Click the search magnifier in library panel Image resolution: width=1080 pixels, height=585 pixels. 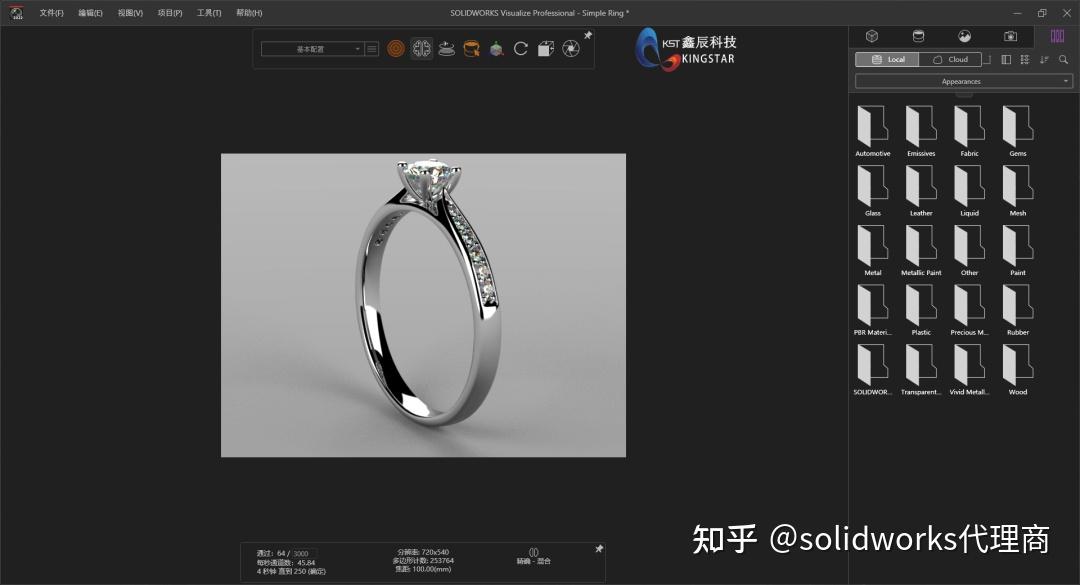[x=1062, y=59]
